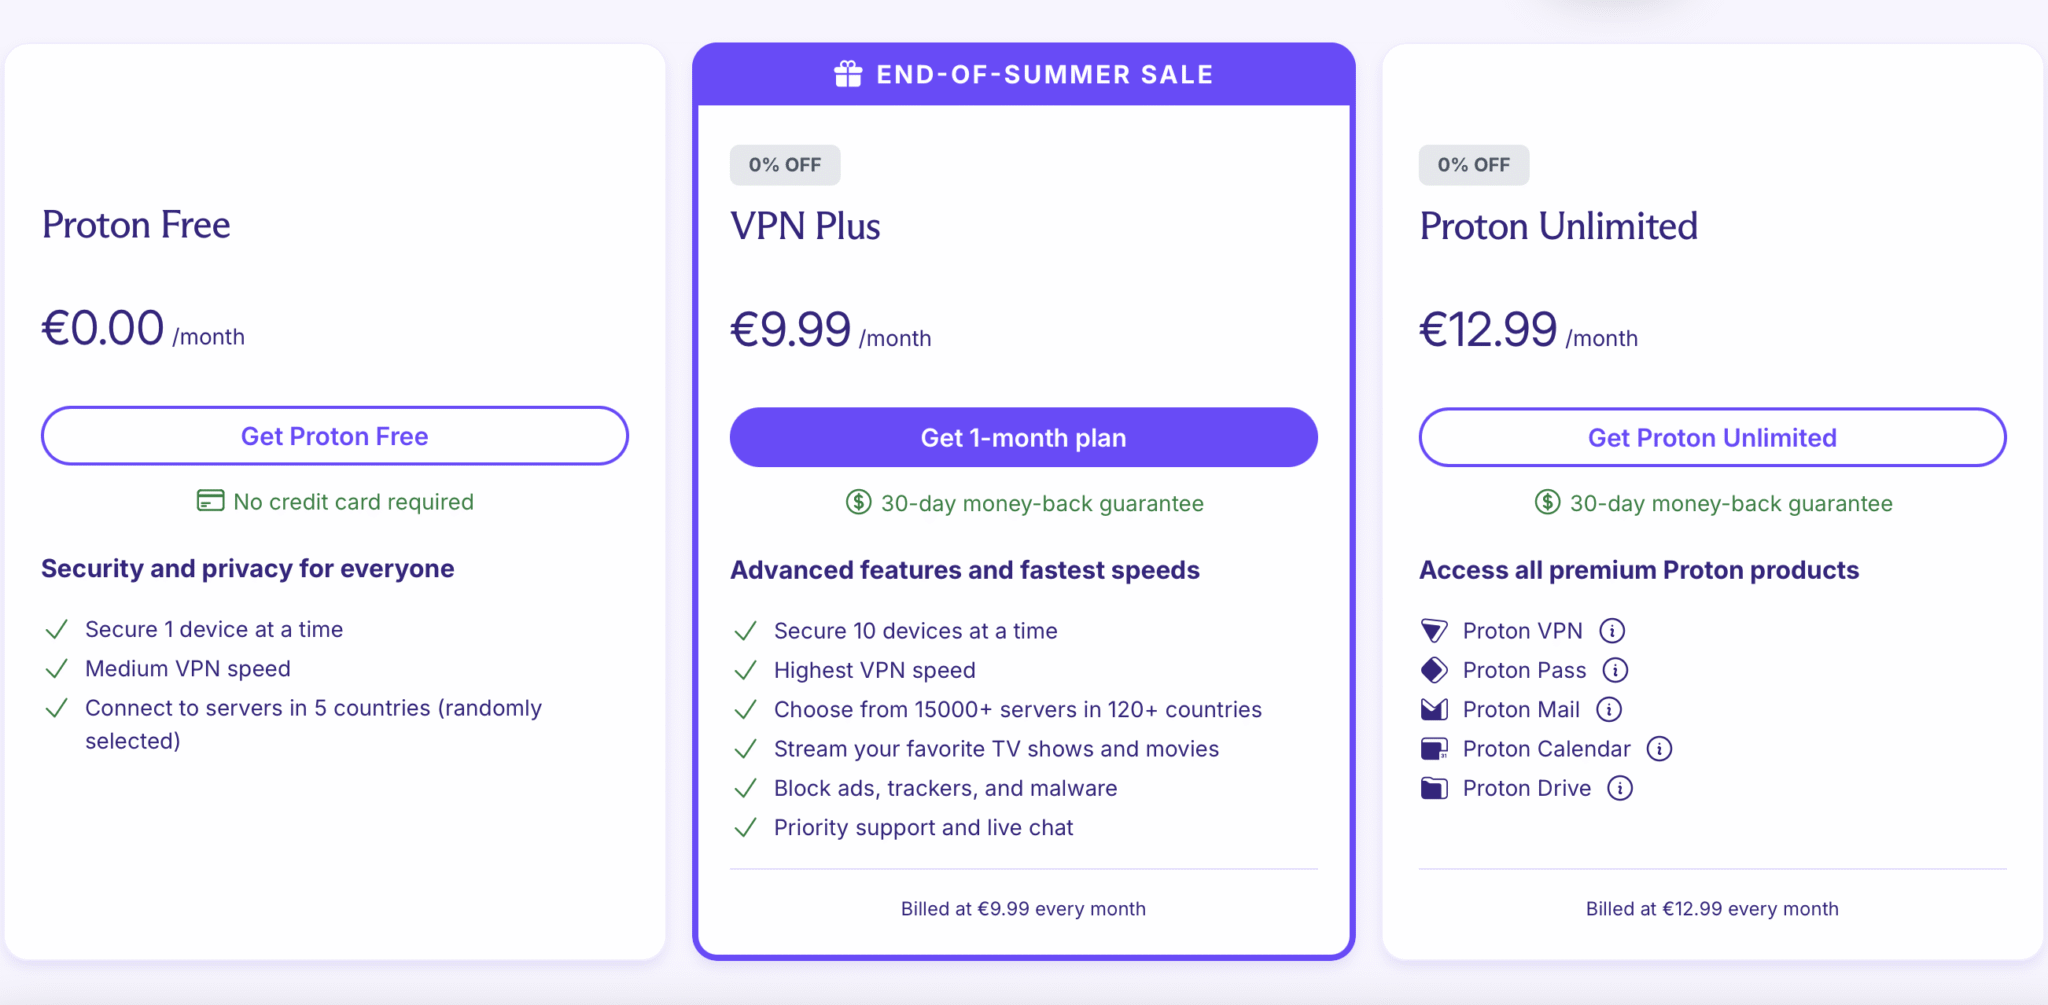Click the 0% OFF badge on Proton Unlimited

(x=1473, y=164)
